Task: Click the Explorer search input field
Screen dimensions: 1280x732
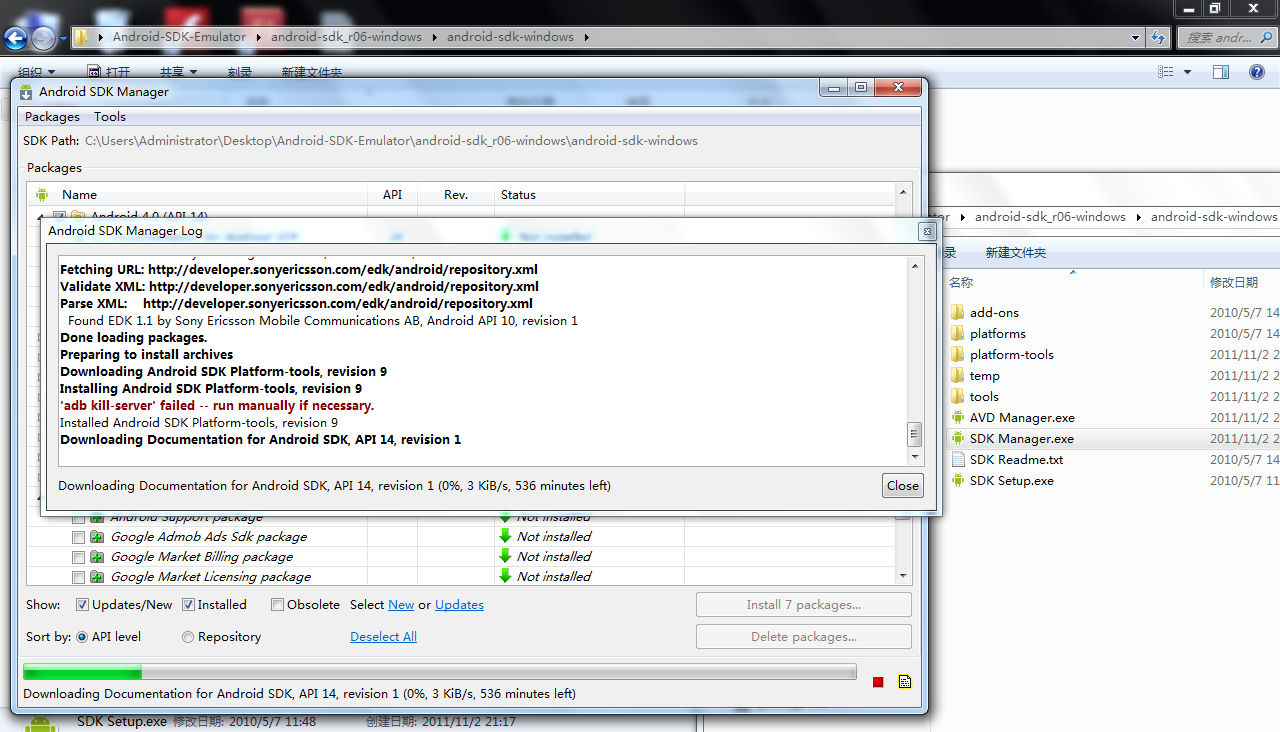Action: click(x=1227, y=38)
